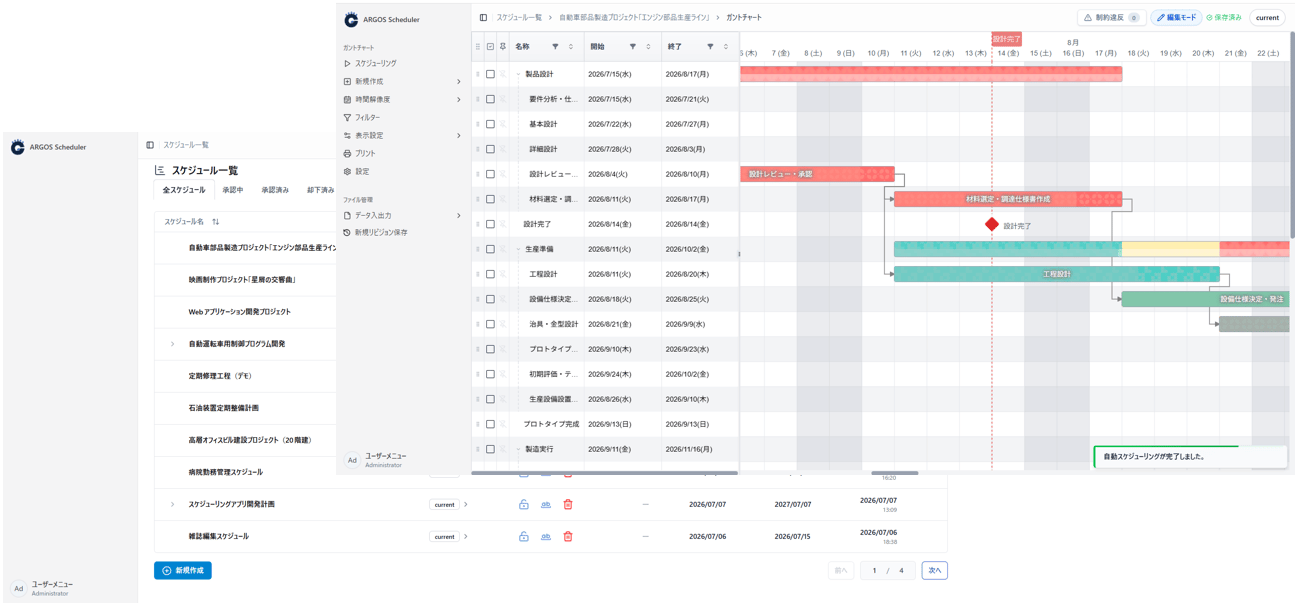This screenshot has height=605, width=1300.
Task: Click the pin icon in table header
Action: 503,47
